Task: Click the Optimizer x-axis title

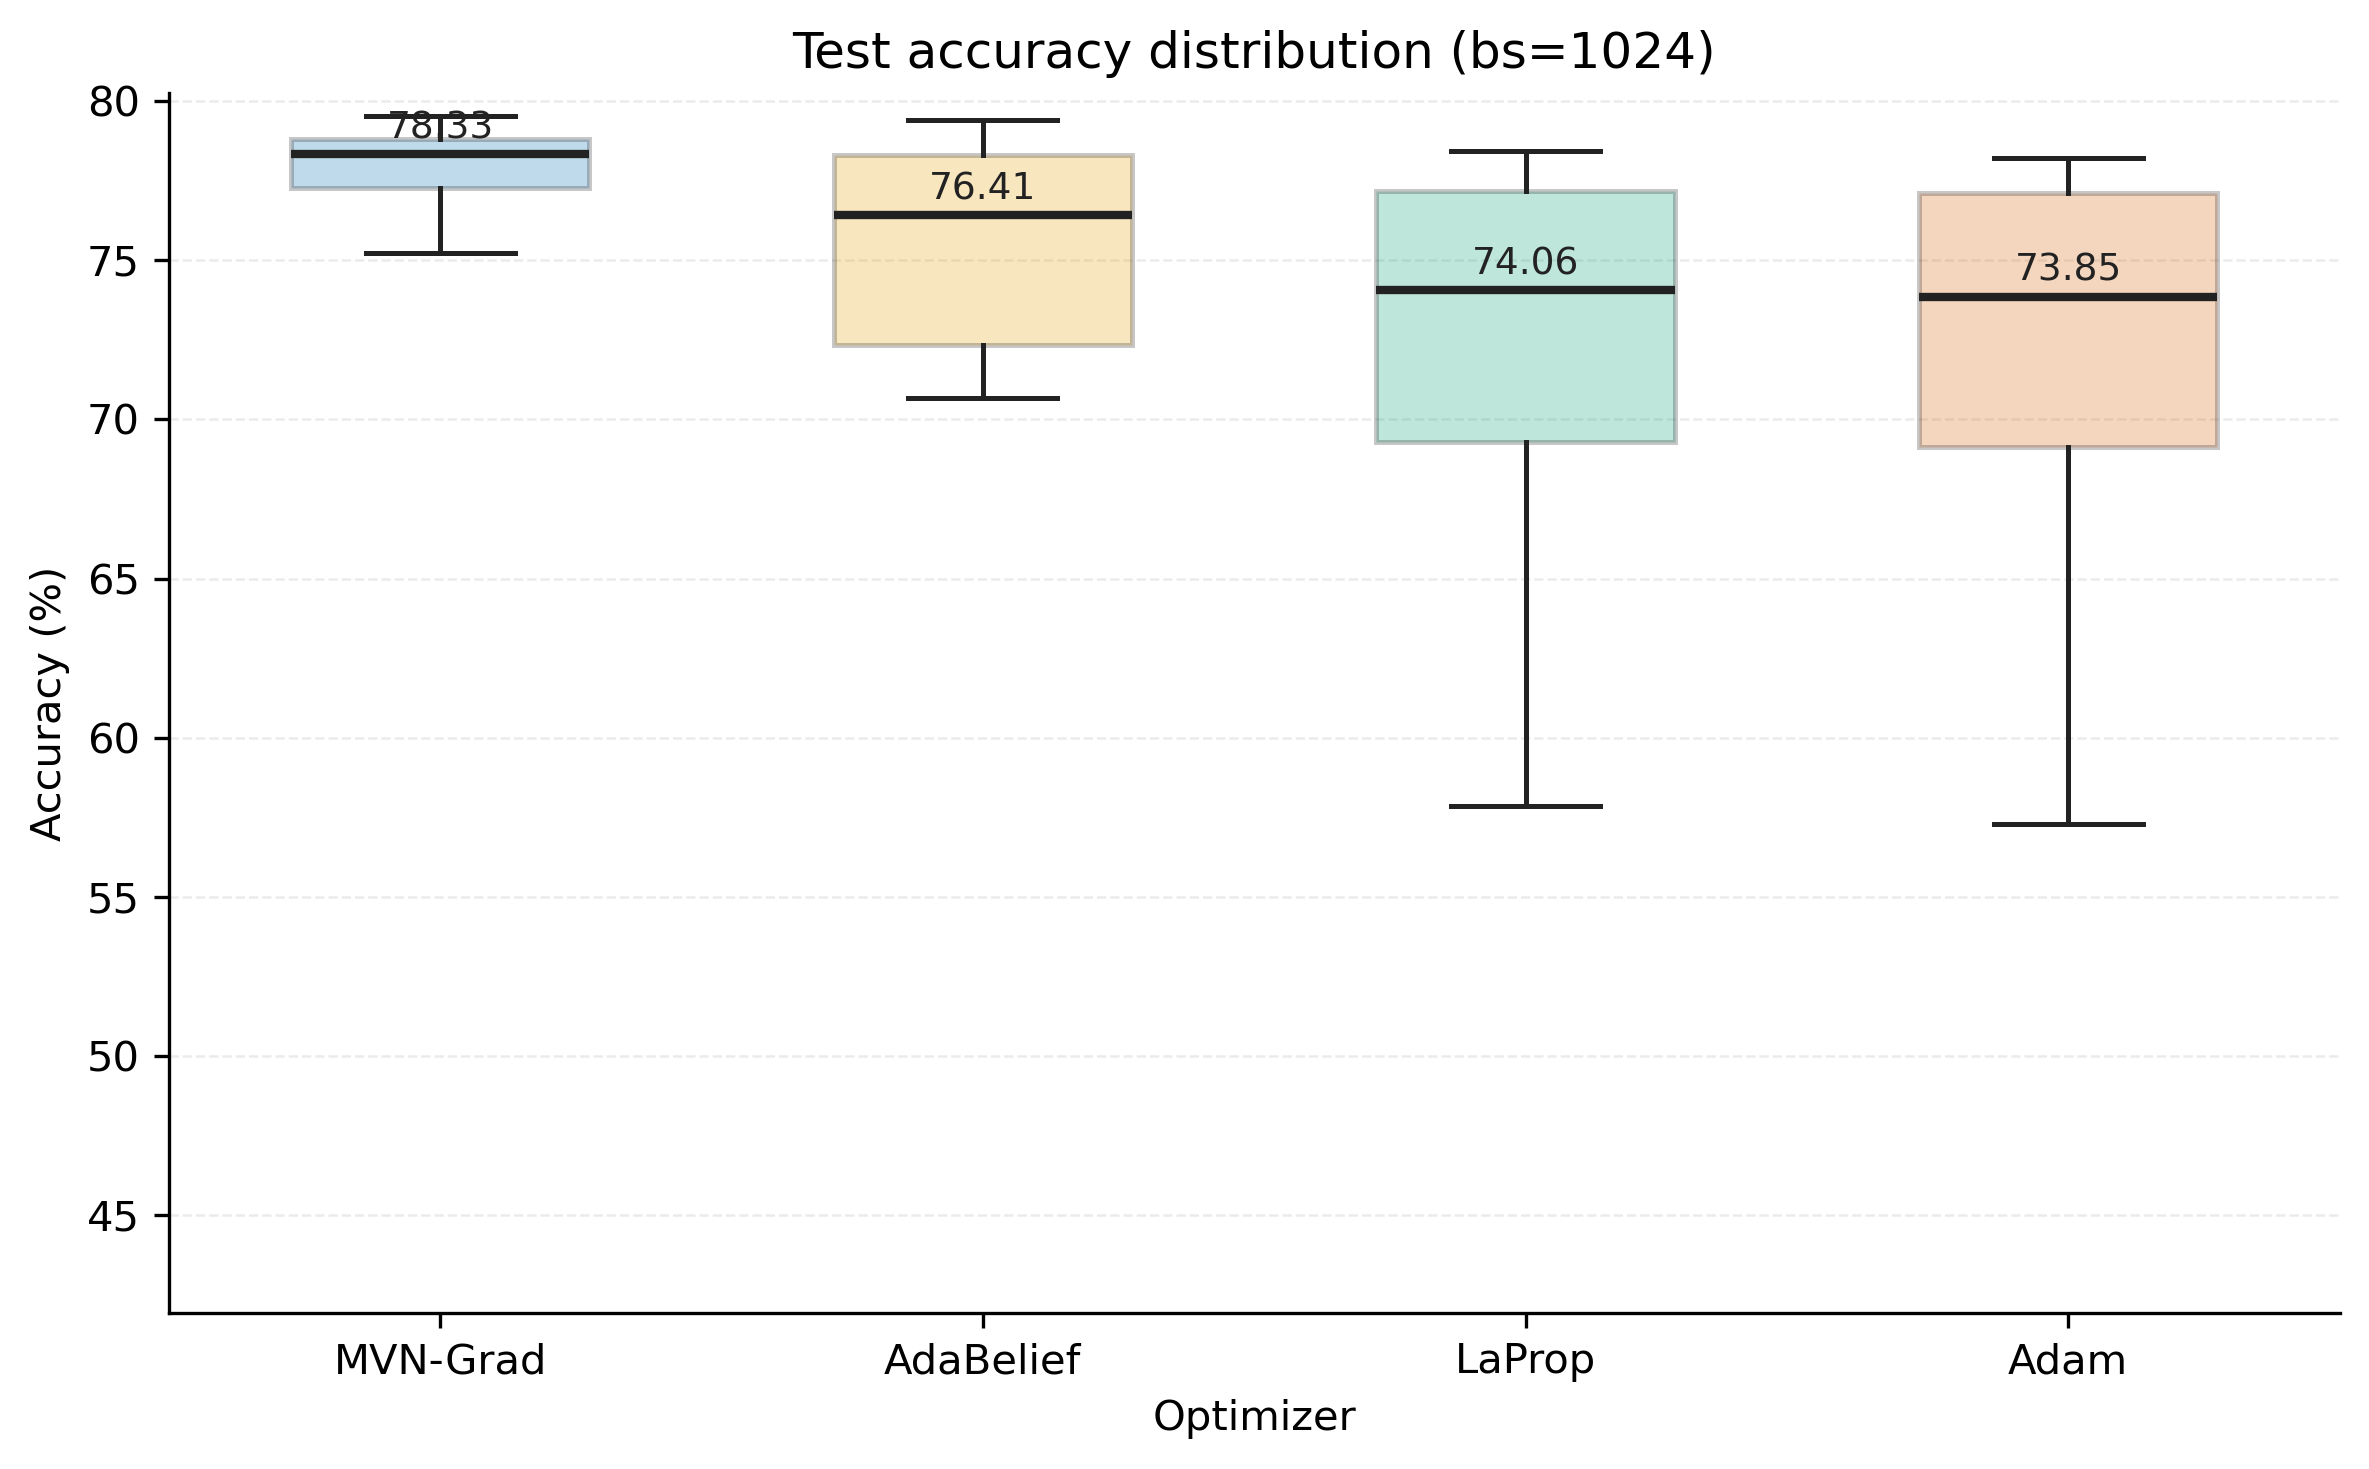Action: click(x=1254, y=1417)
